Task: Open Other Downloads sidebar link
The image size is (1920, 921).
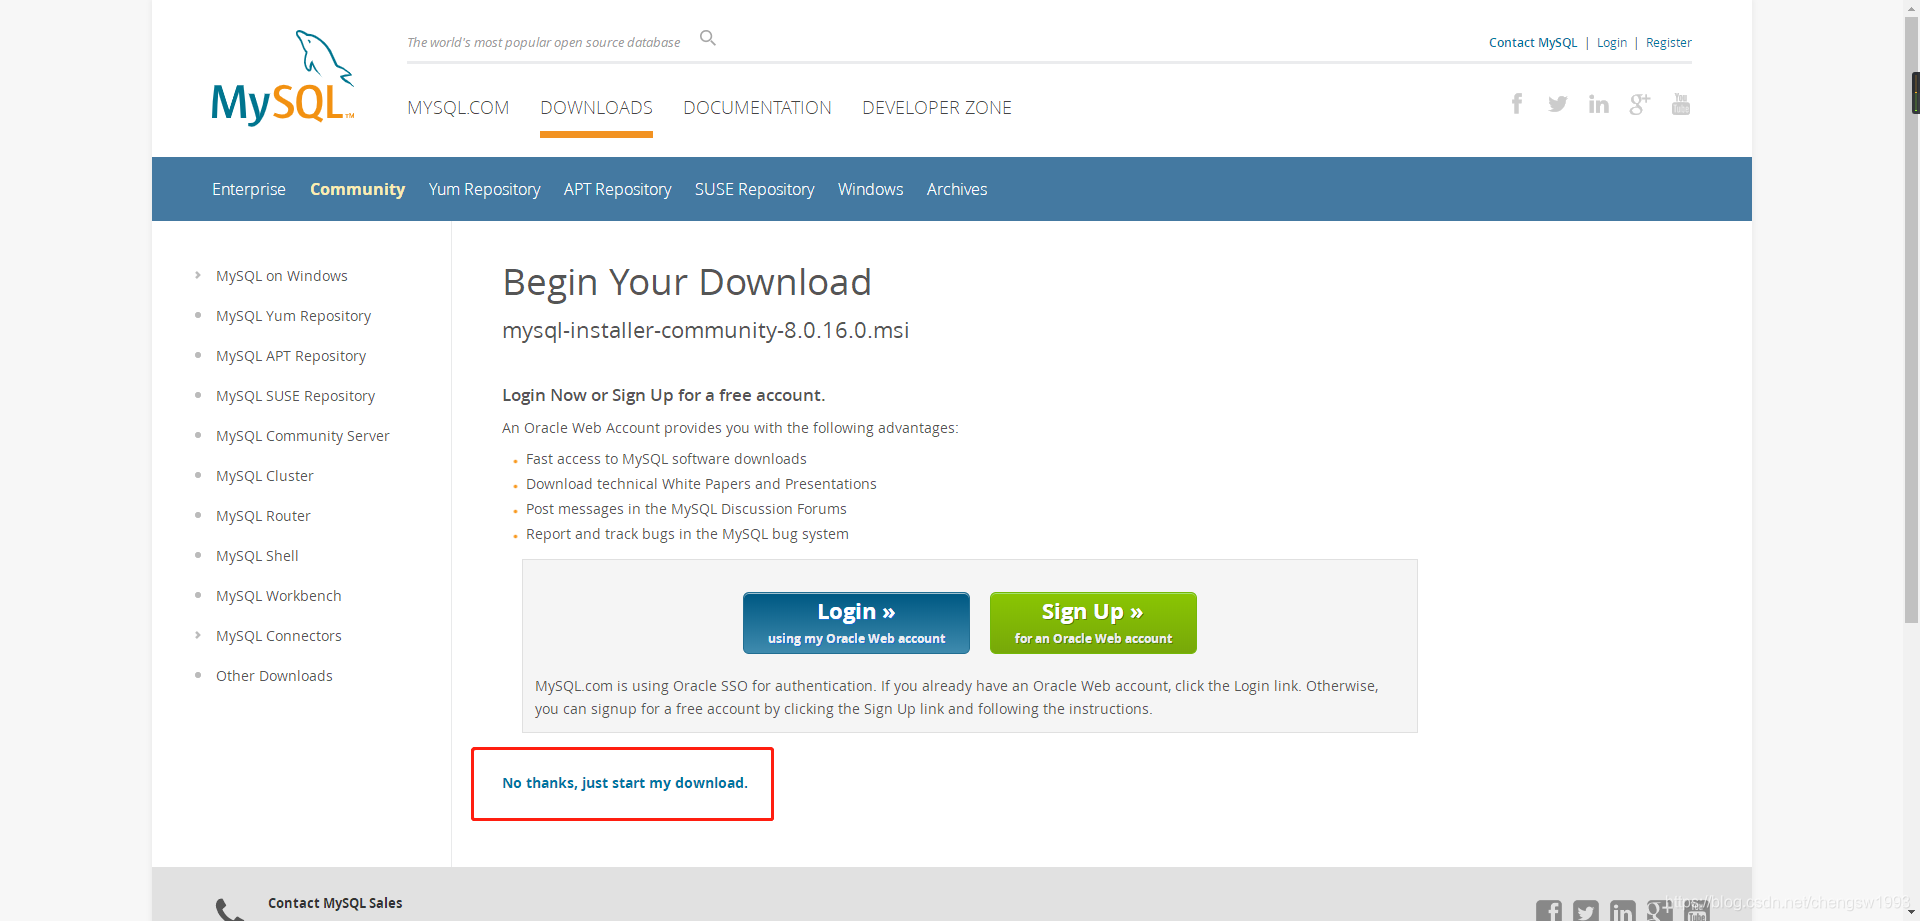Action: coord(274,676)
